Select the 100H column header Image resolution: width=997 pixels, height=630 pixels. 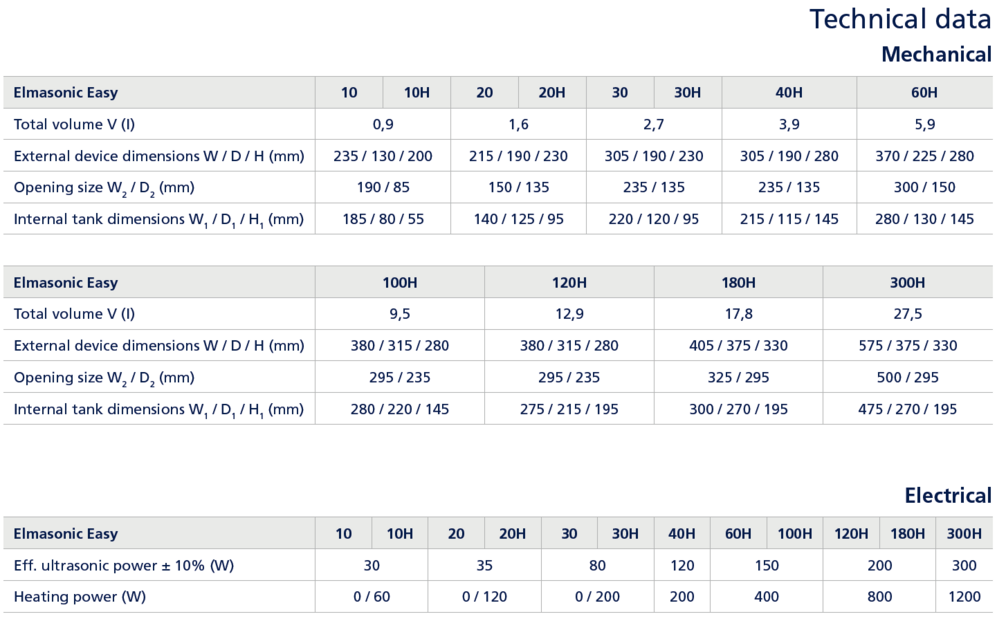tap(399, 283)
